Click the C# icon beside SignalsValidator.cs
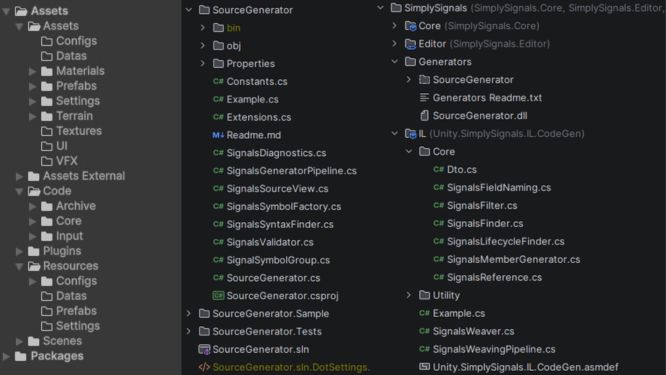The width and height of the screenshot is (666, 375). 218,242
